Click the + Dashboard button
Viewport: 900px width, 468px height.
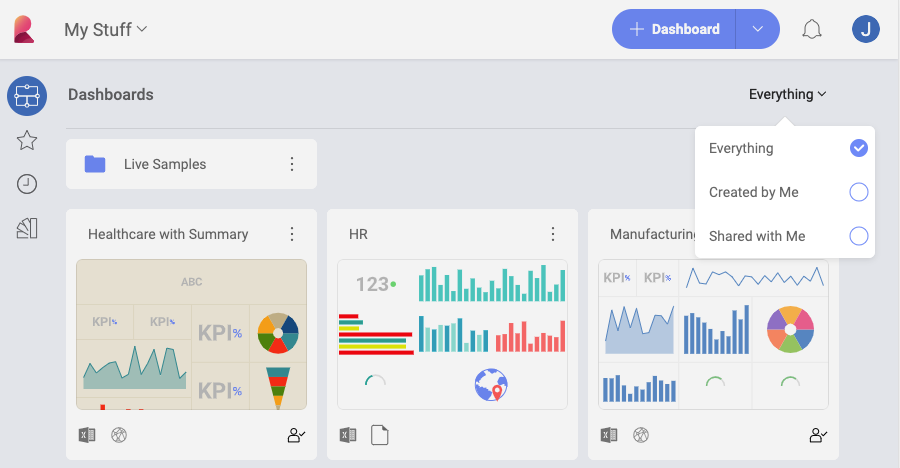674,30
